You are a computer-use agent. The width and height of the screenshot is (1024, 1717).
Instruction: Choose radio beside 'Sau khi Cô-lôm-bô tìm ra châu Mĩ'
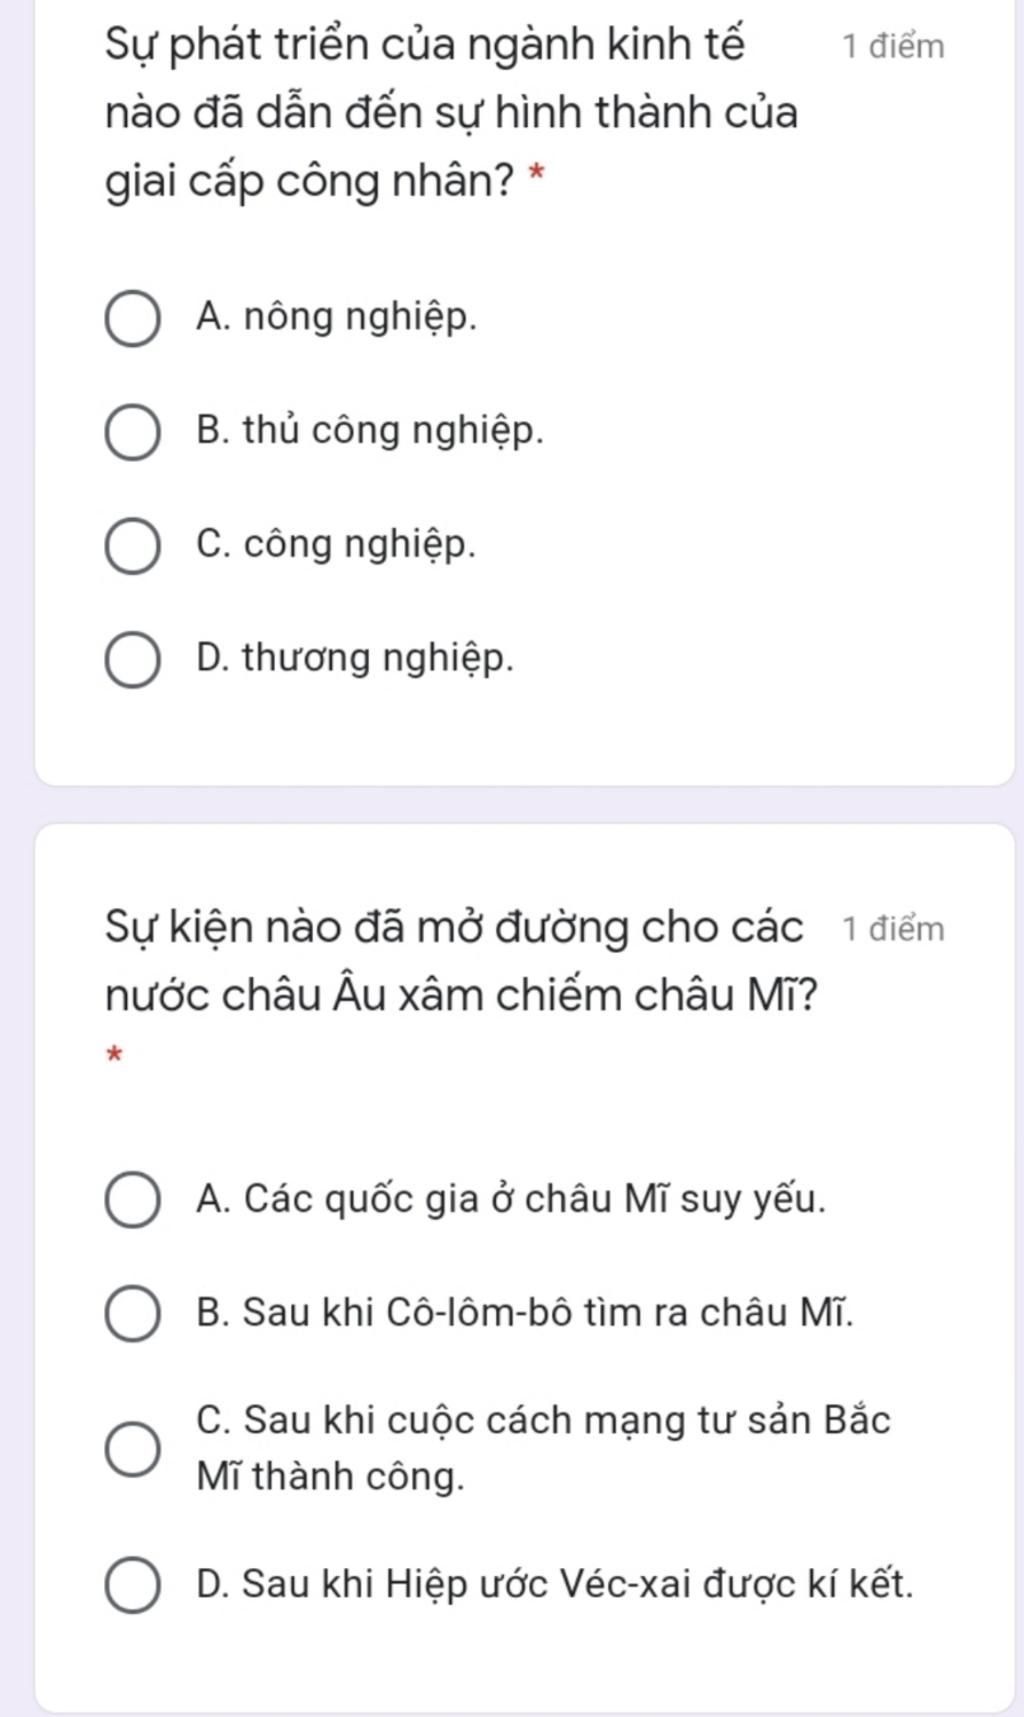(132, 1314)
